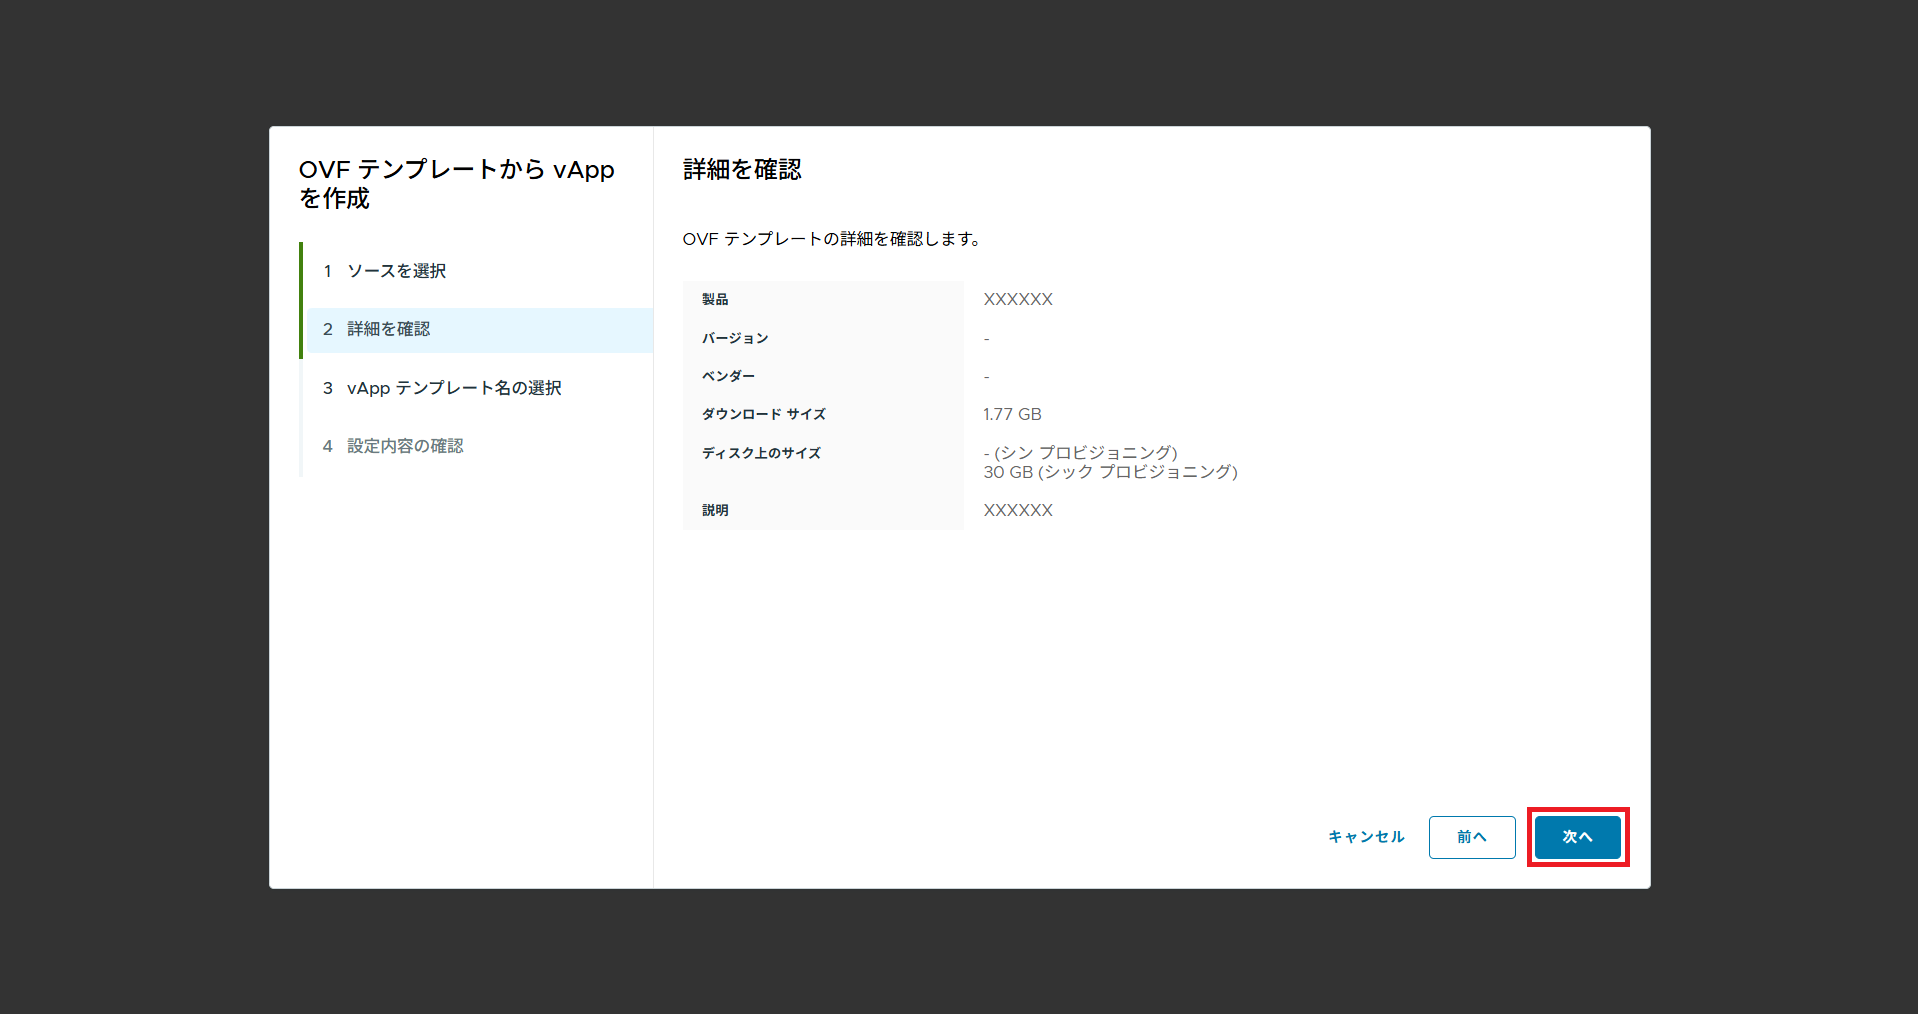
Task: Click the ディスク上のサイズ label
Action: (761, 453)
